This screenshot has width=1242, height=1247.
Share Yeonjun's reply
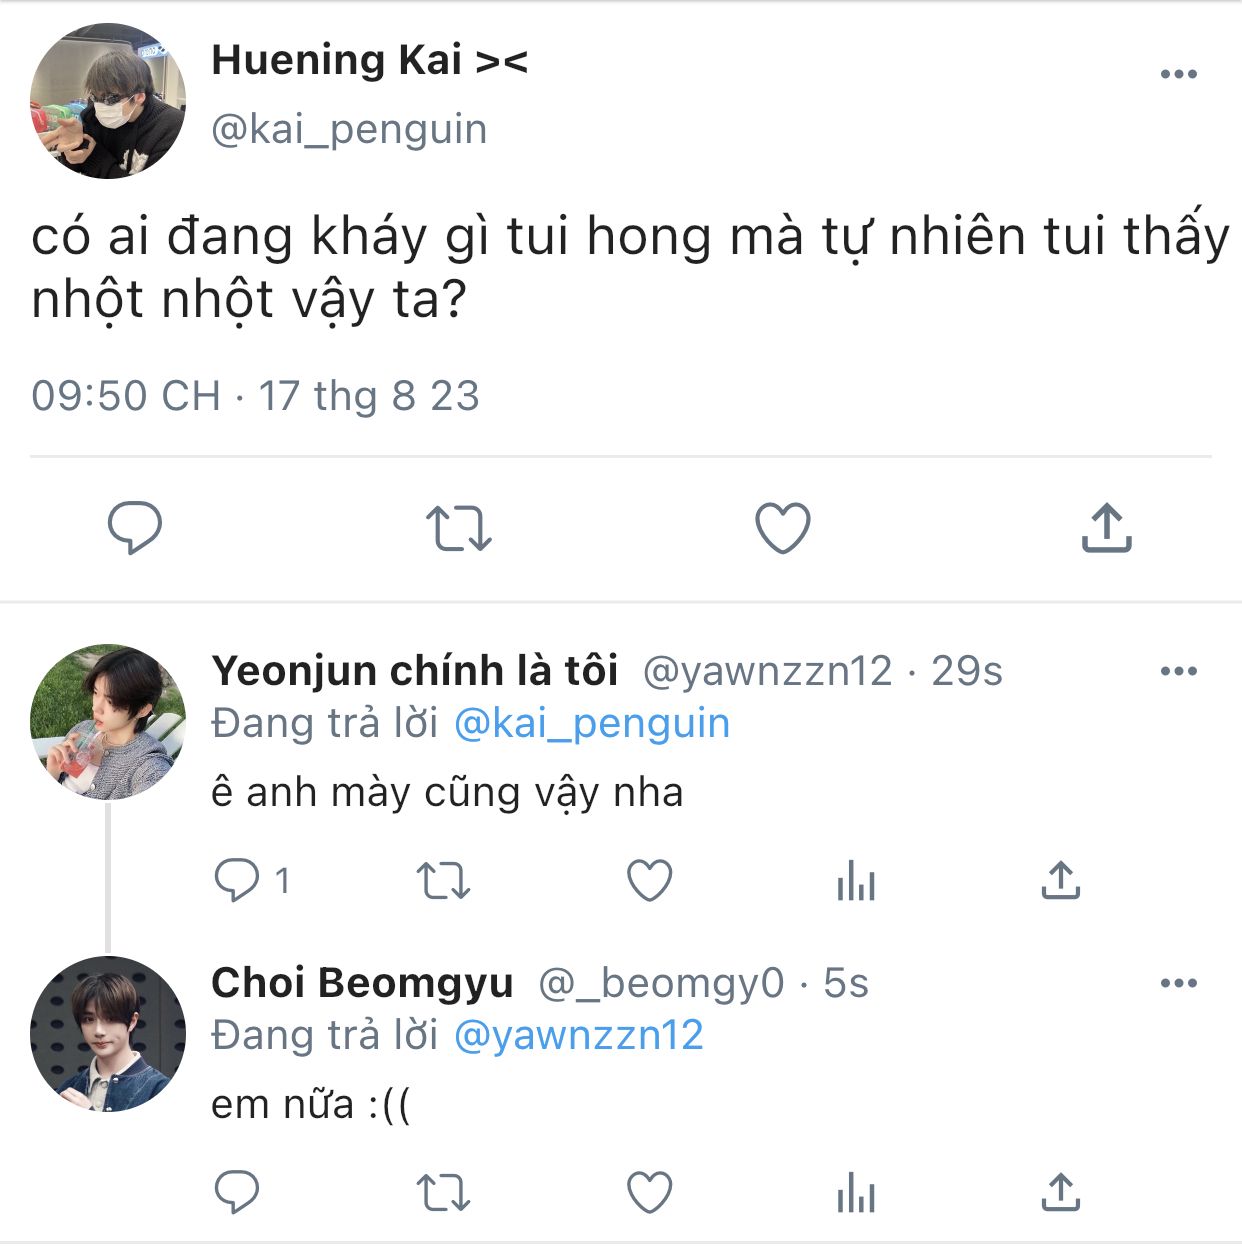tap(1061, 880)
